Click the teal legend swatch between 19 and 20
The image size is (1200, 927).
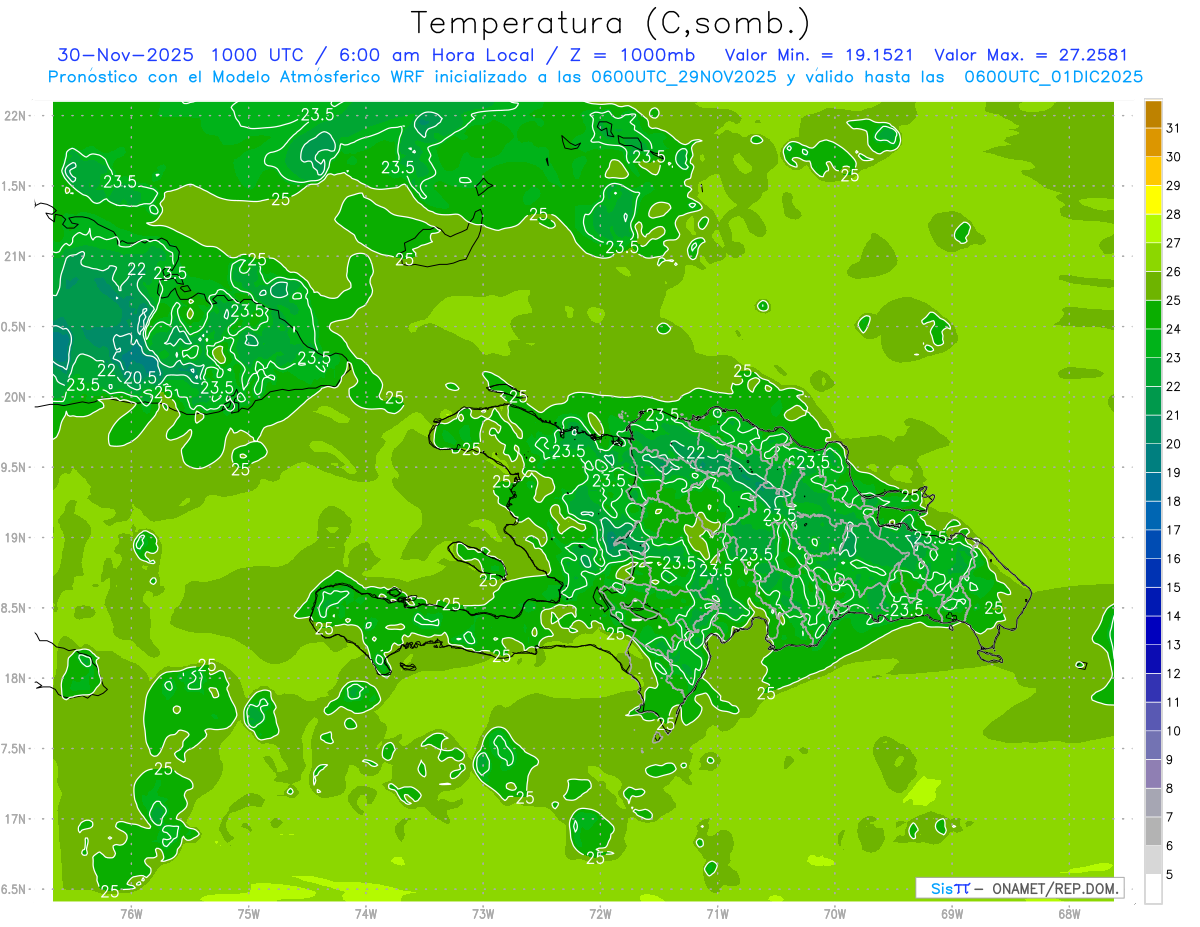[x=1153, y=459]
